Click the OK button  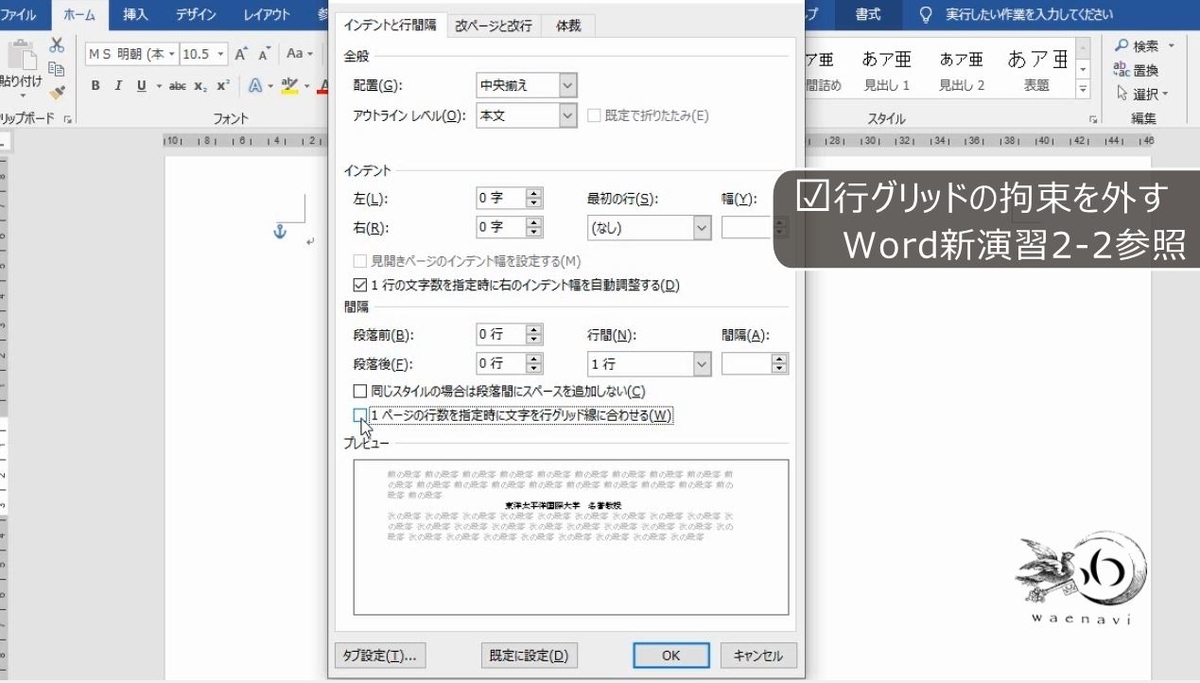click(671, 655)
